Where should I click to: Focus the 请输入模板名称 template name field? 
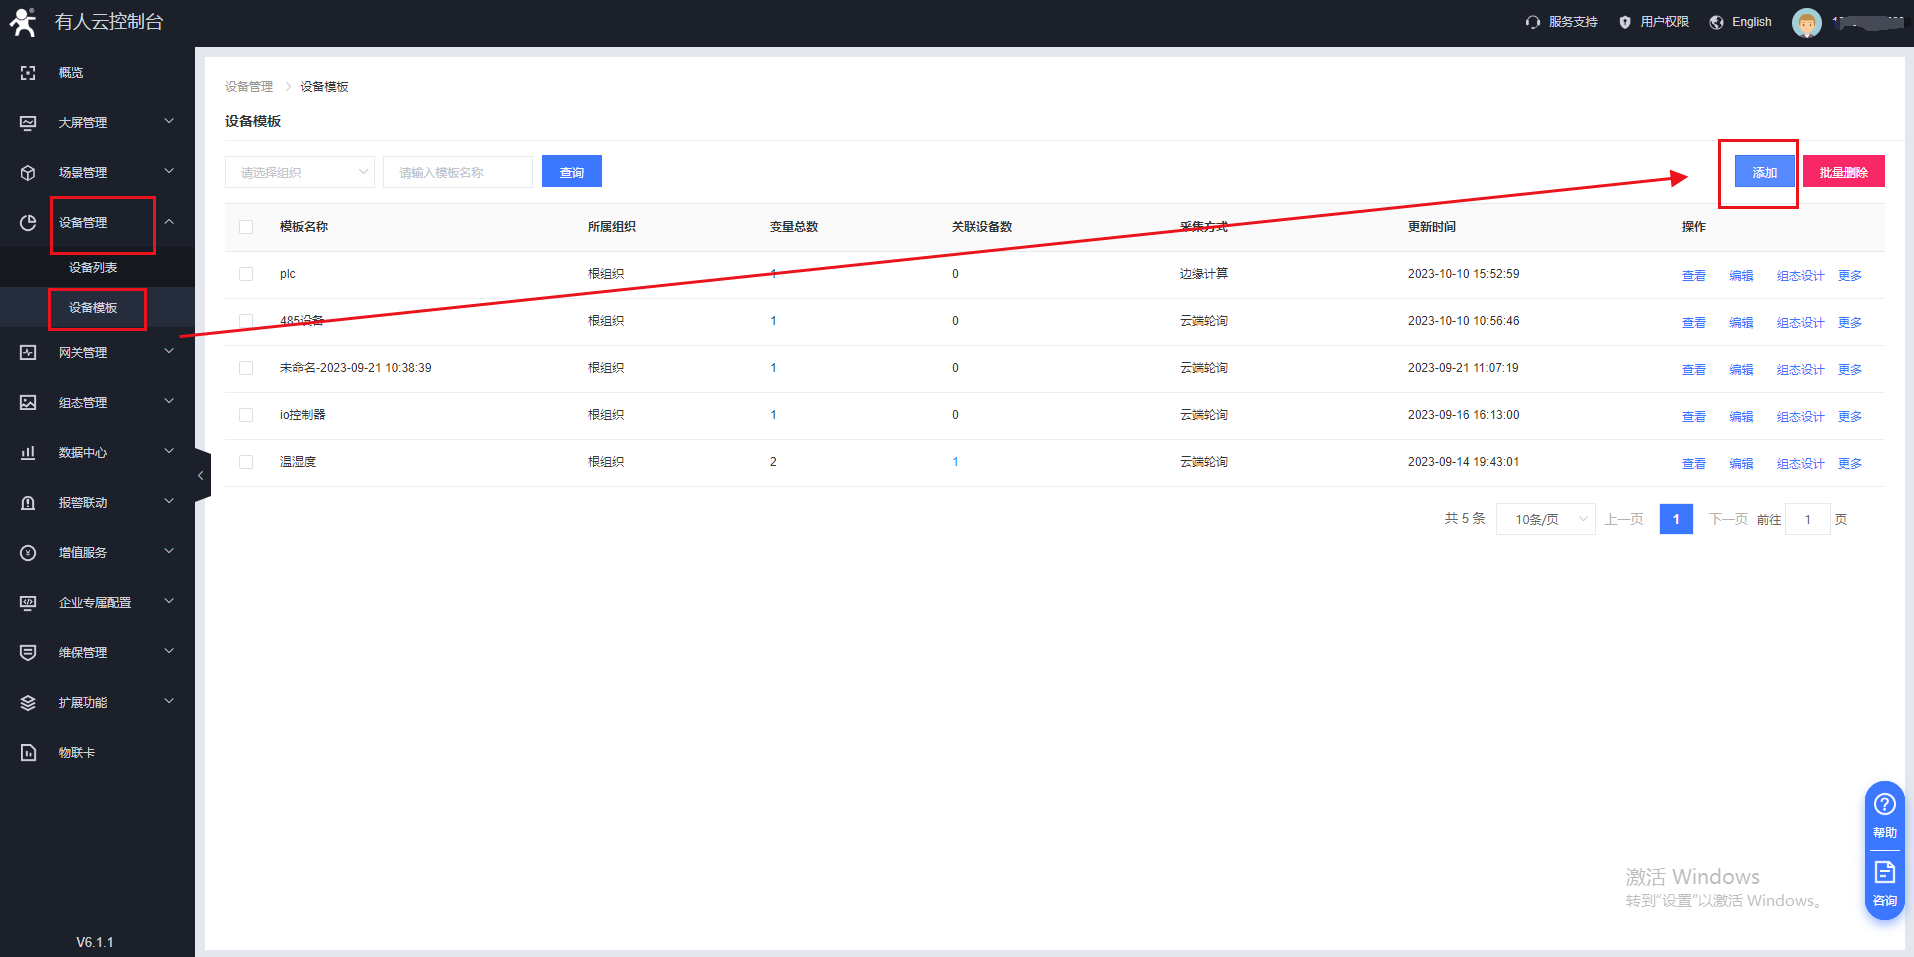click(x=458, y=172)
